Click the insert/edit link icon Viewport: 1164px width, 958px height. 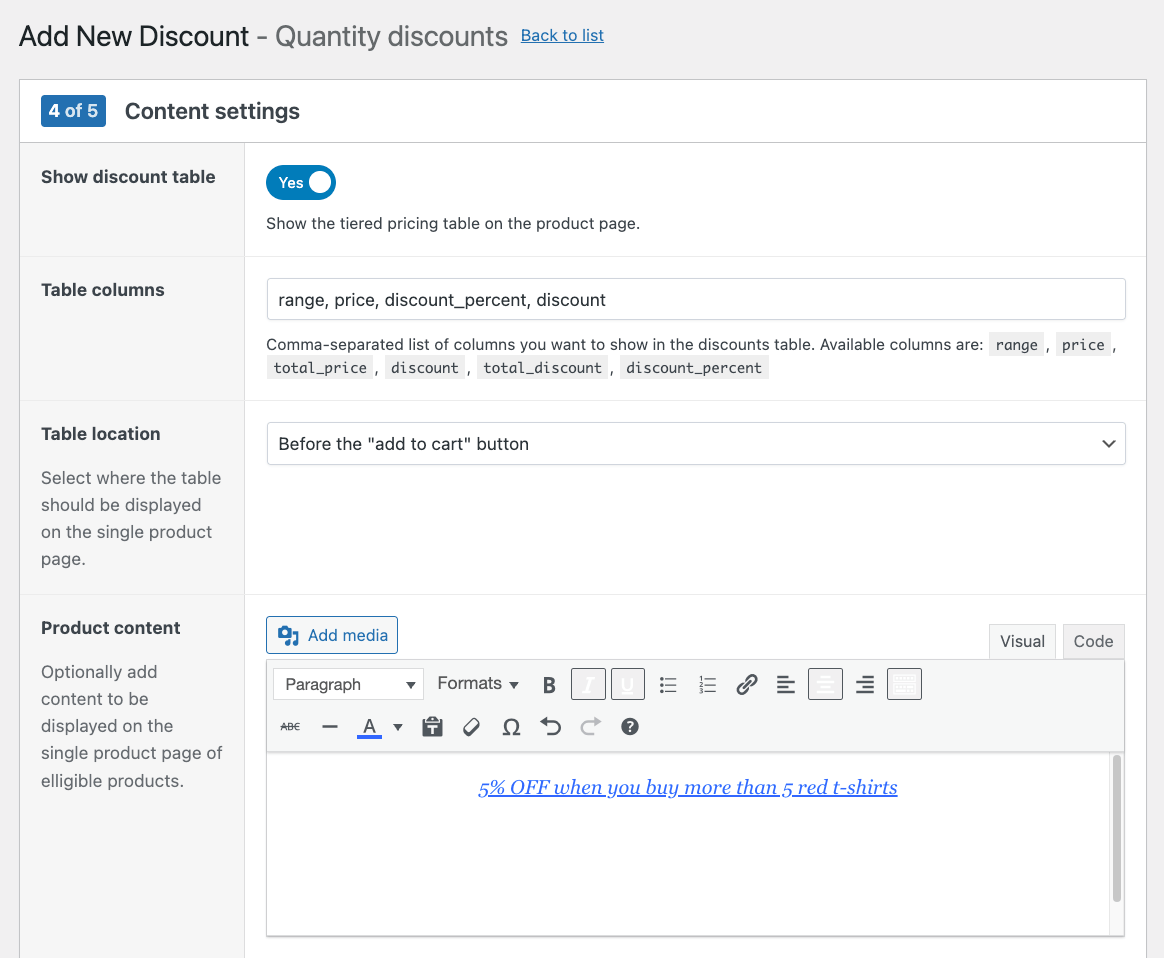[x=747, y=684]
